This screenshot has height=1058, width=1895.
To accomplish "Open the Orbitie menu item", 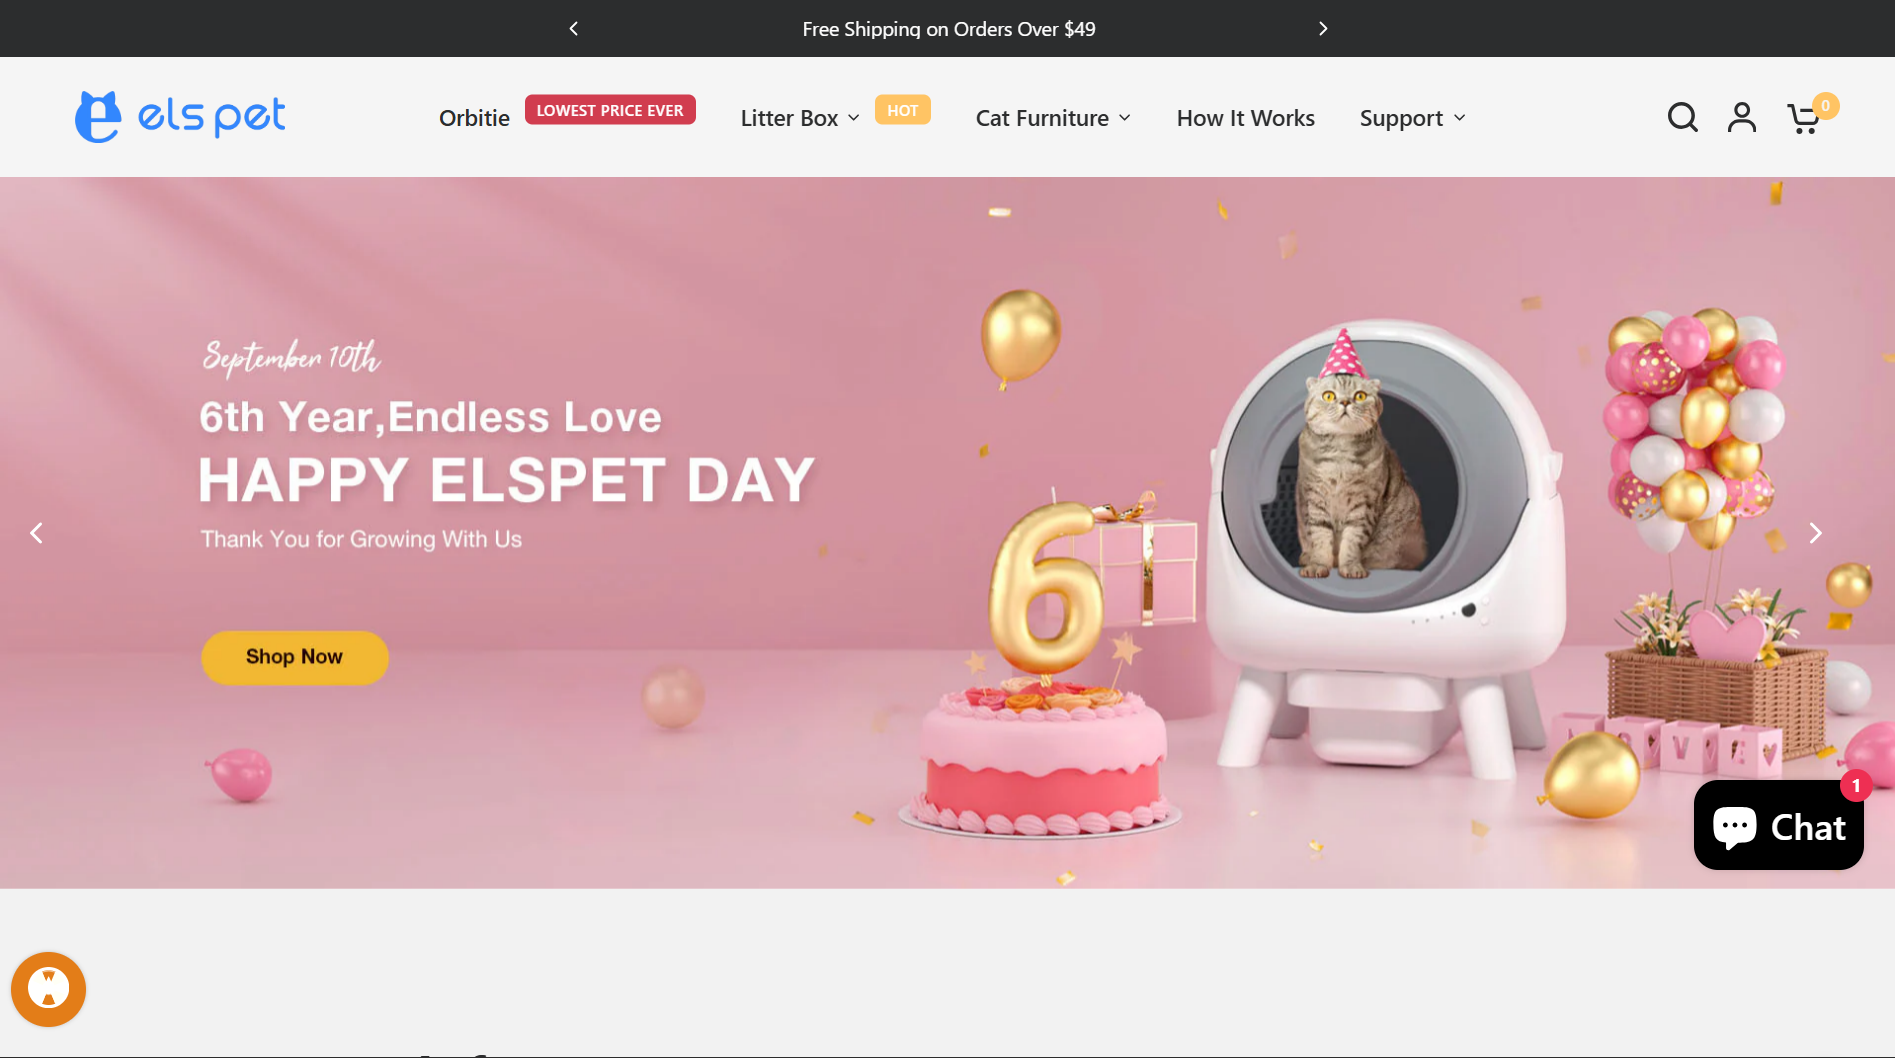I will [474, 118].
